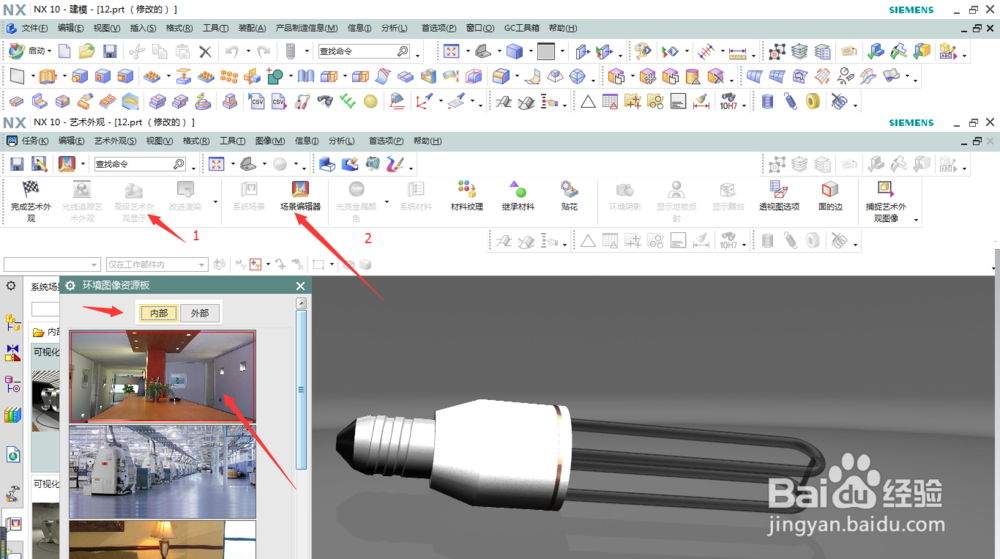Image resolution: width=1000 pixels, height=559 pixels.
Task: Click the 10H7 tolerance icon in modeling toolbar
Action: click(x=728, y=101)
